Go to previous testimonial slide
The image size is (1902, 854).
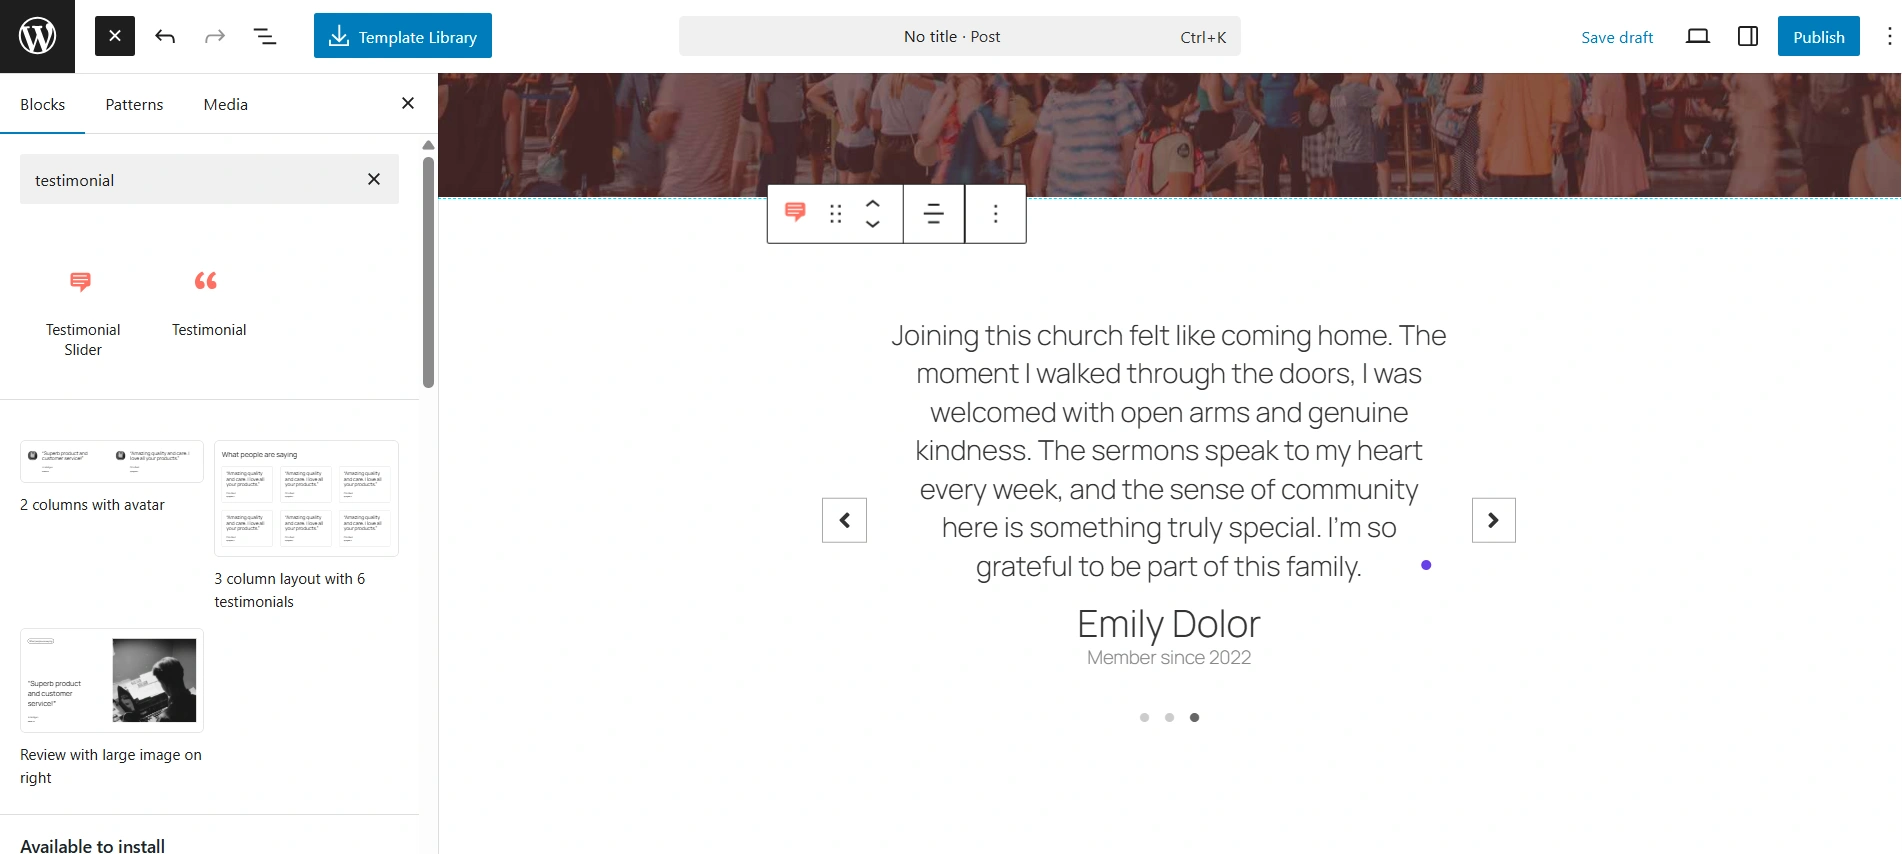(845, 520)
